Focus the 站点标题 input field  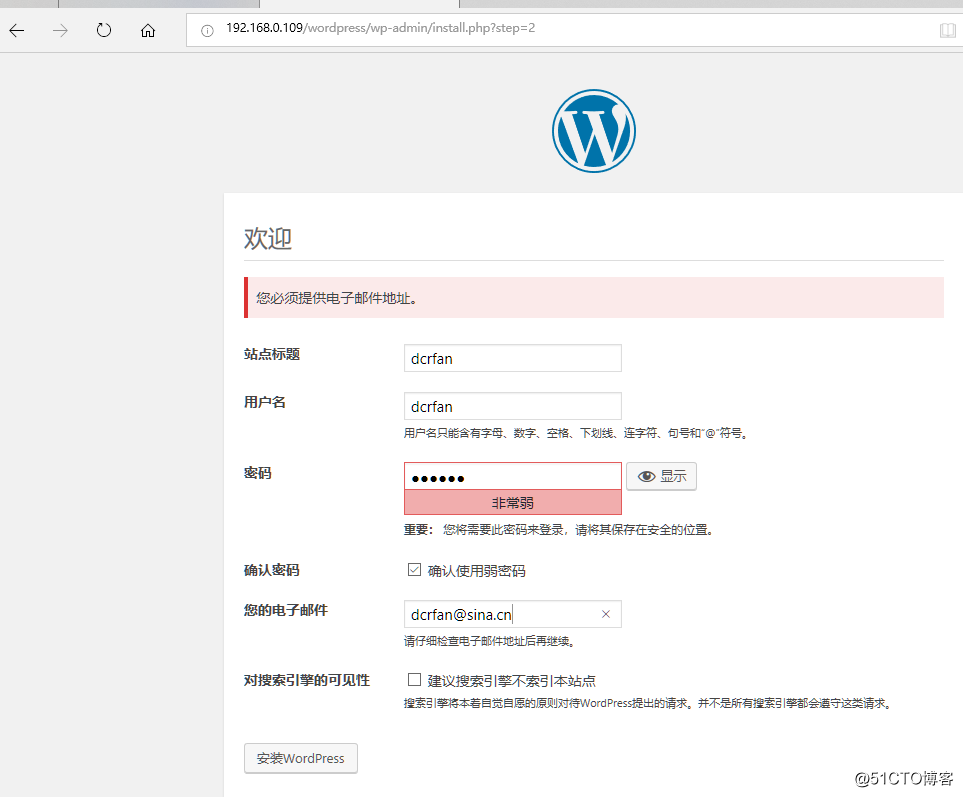pos(513,358)
